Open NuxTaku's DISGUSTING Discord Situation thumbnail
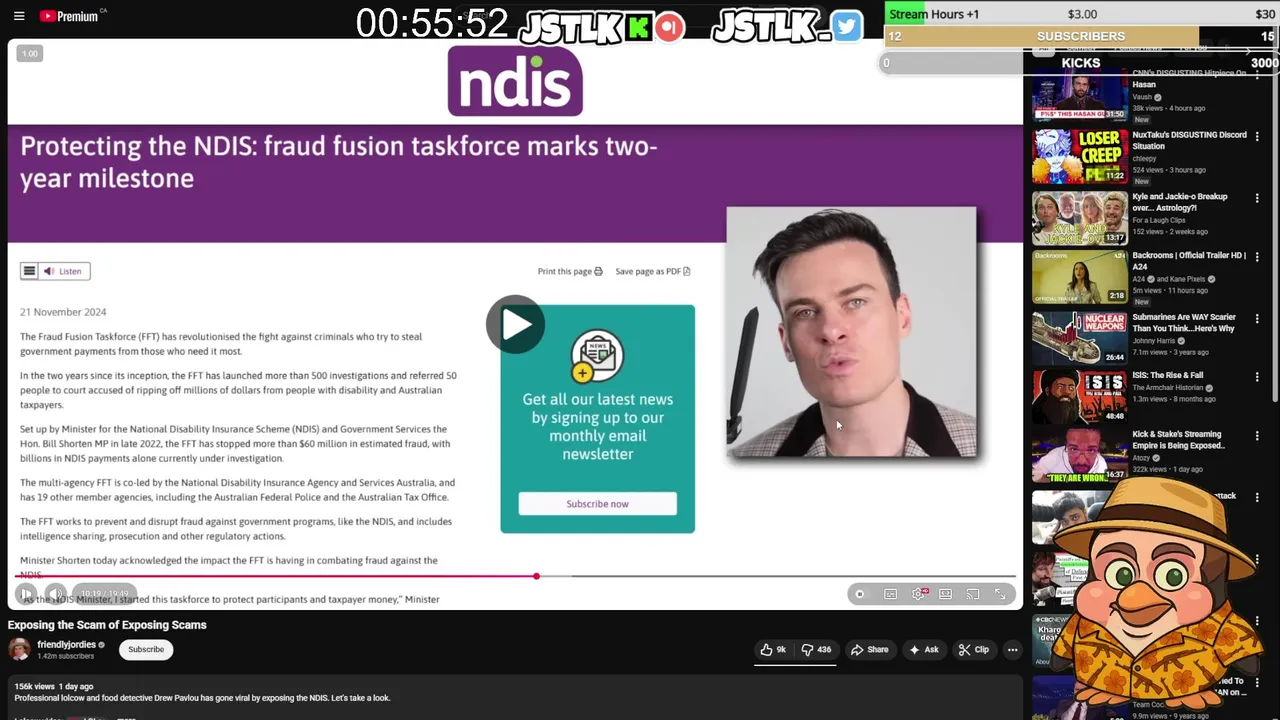Image resolution: width=1280 pixels, height=720 pixels. coord(1079,156)
